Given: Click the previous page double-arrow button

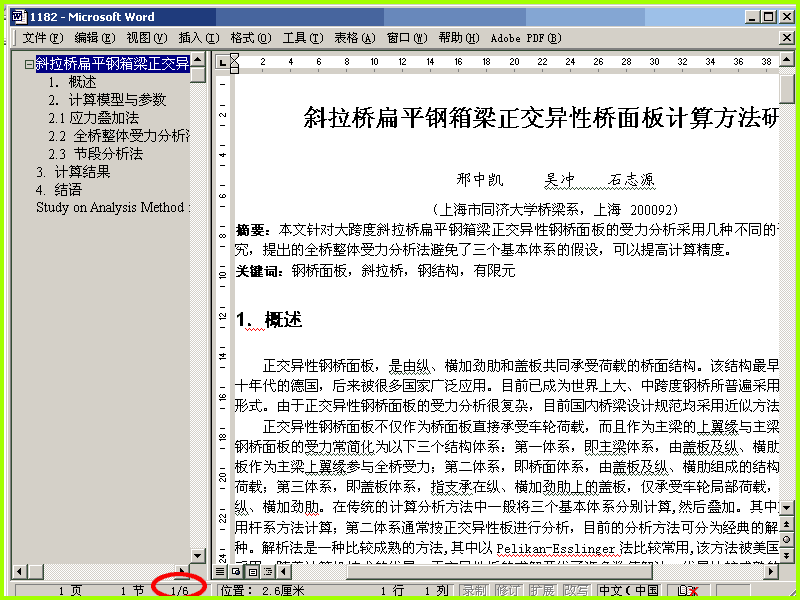Looking at the screenshot, I should 786,524.
